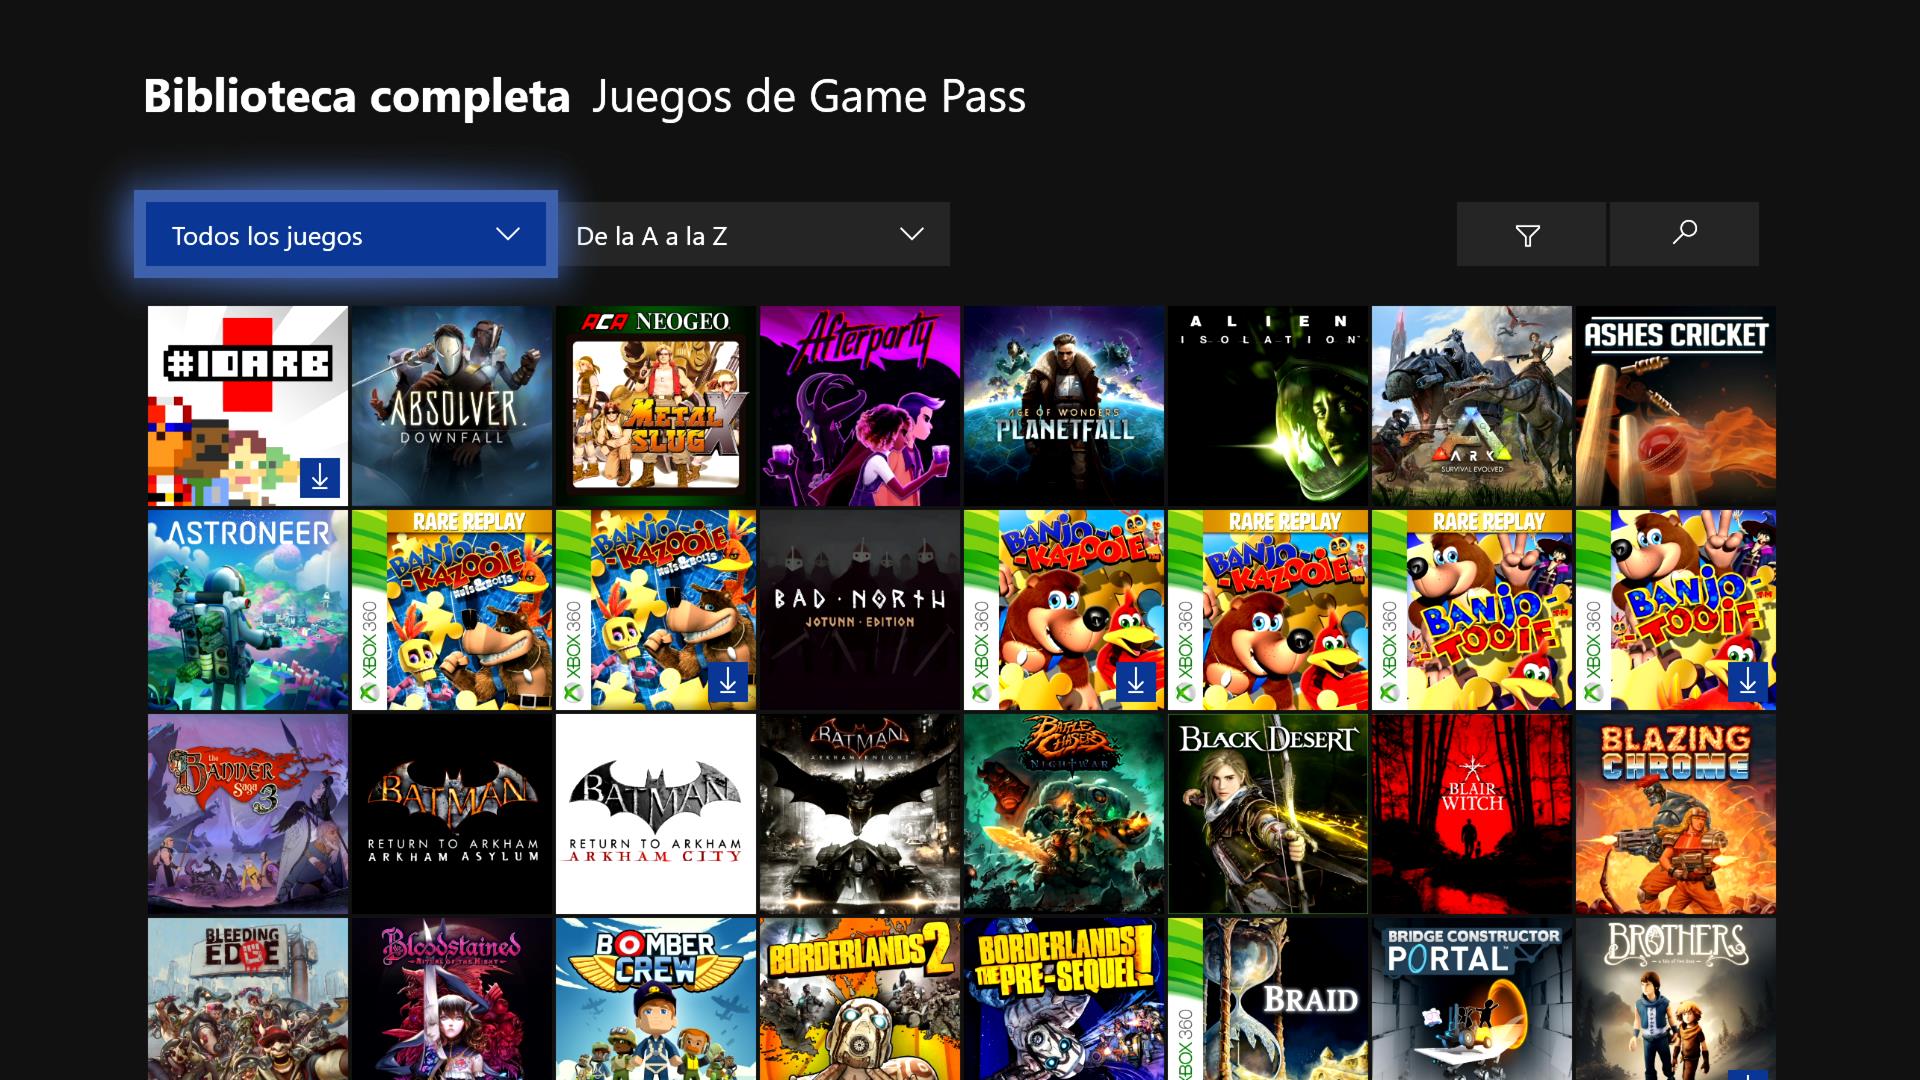The height and width of the screenshot is (1080, 1920).
Task: Select the Black Desert game tile
Action: tap(1268, 814)
